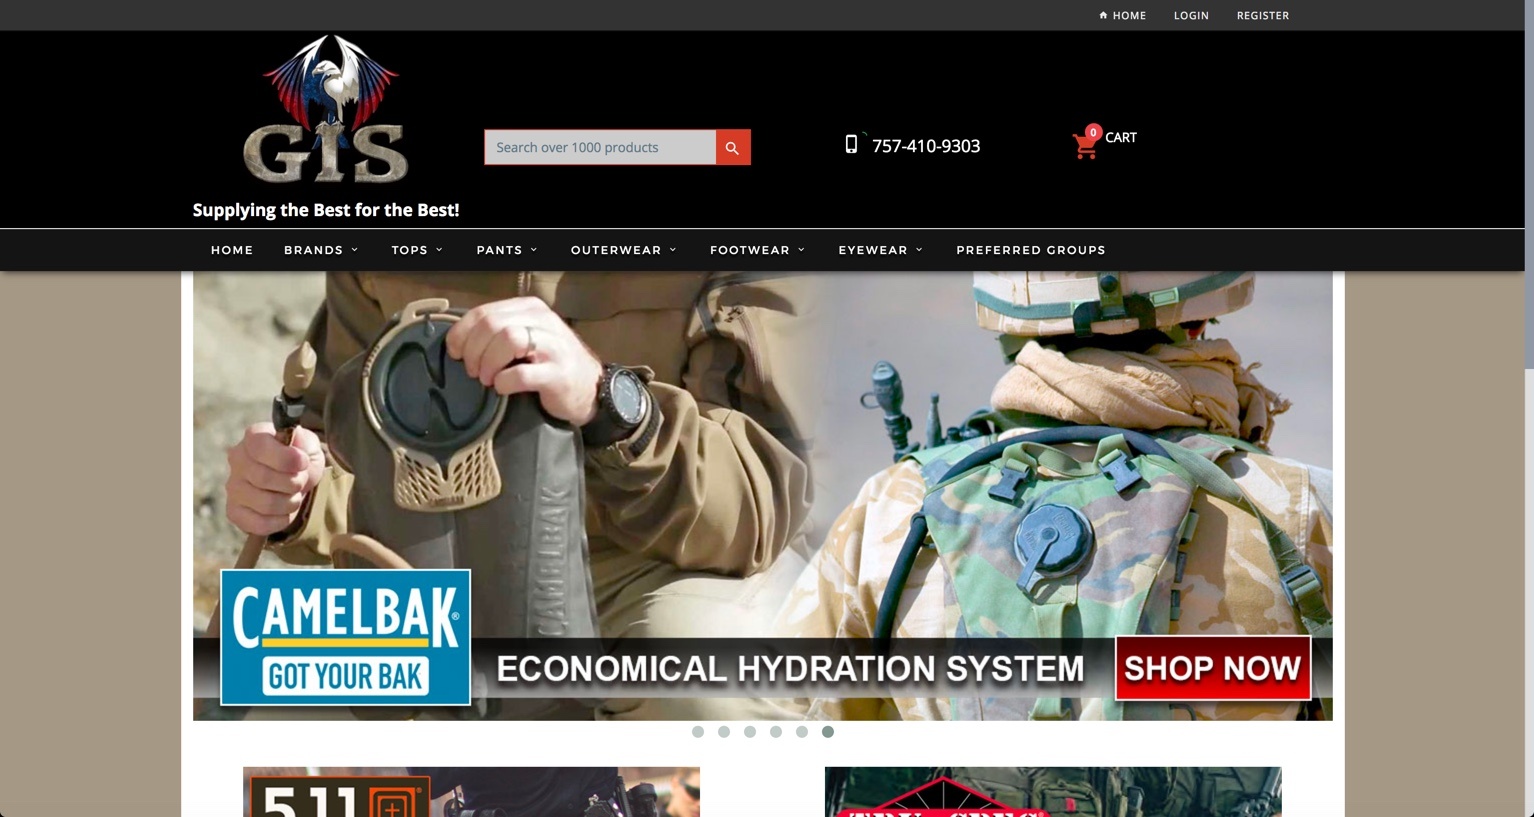The image size is (1534, 817).
Task: Go to the second carousel slide dot
Action: (x=724, y=732)
